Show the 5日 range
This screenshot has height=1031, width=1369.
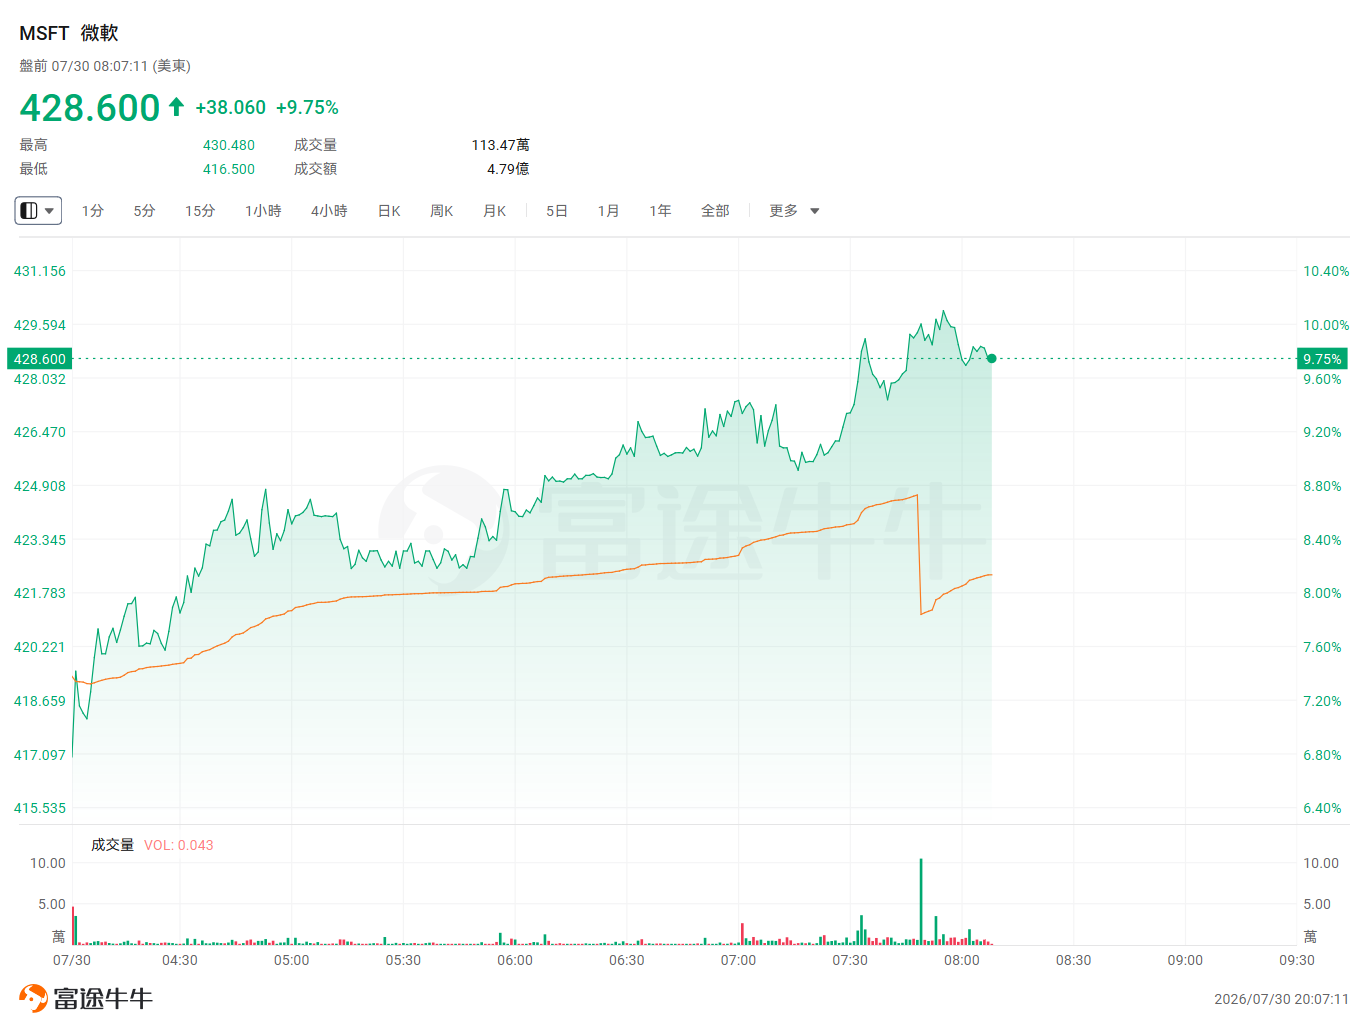[557, 211]
